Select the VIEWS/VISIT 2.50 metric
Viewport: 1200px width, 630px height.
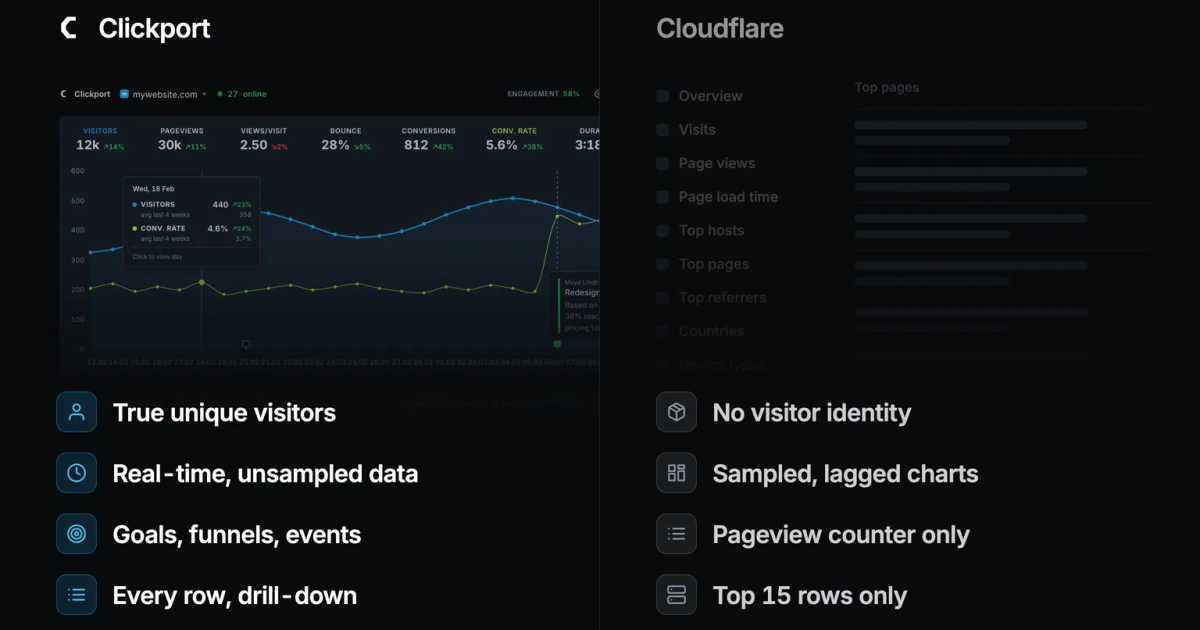click(x=264, y=139)
